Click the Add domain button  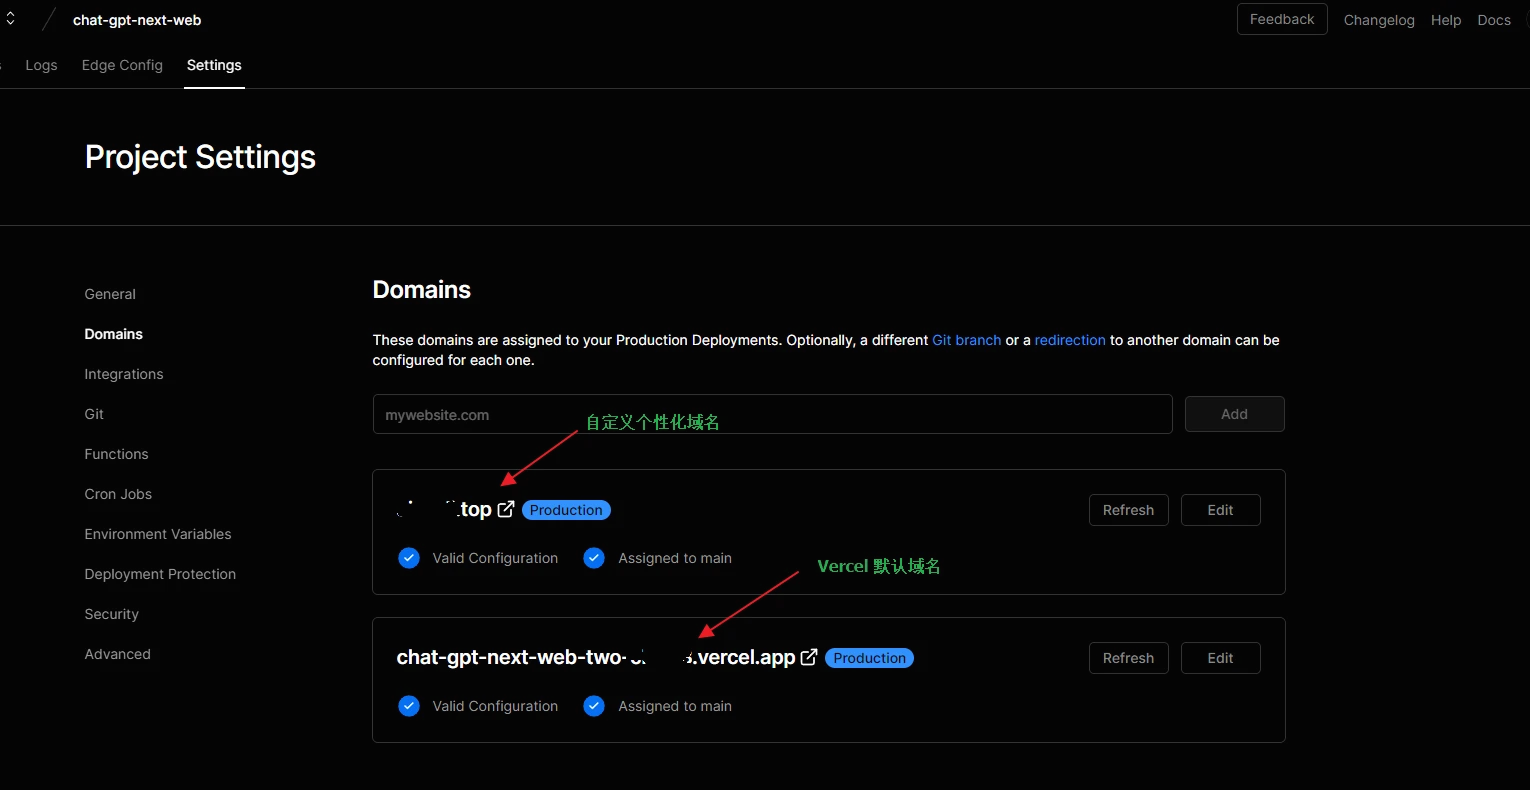click(1234, 414)
